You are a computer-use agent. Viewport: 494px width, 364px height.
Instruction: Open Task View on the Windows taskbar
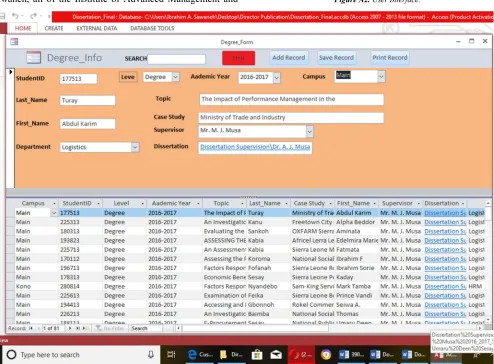tap(171, 355)
